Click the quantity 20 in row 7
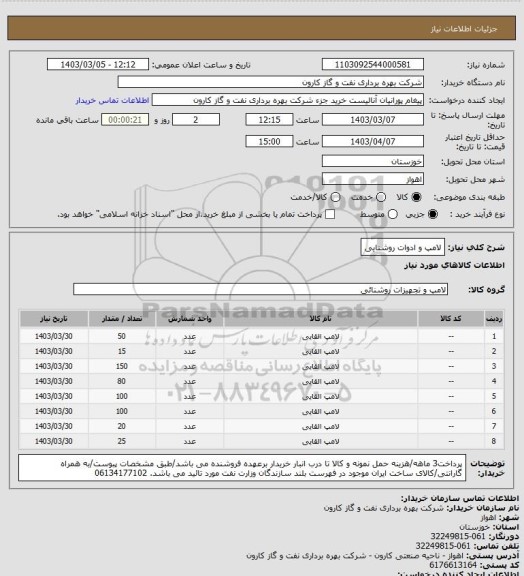524x576 pixels. coord(122,426)
